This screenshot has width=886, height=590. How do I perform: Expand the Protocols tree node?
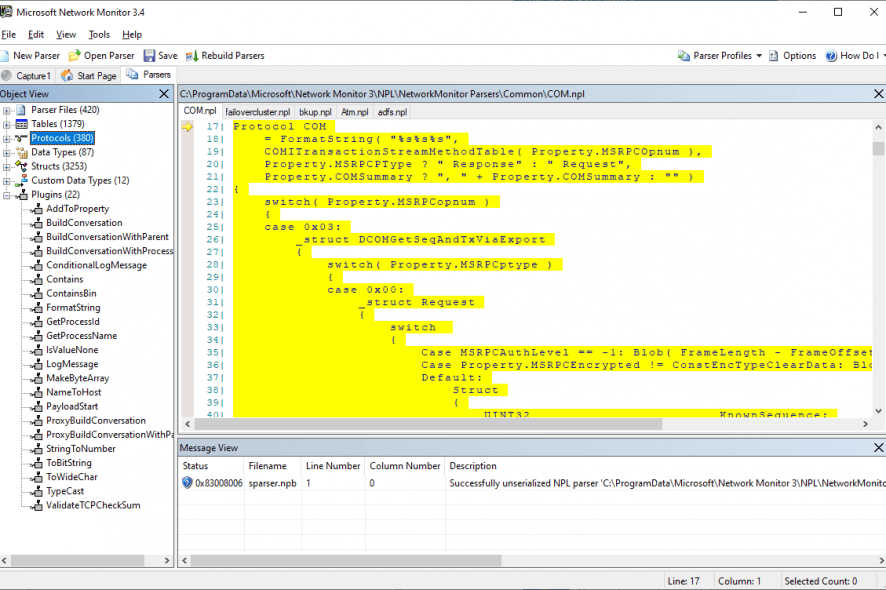coord(6,138)
